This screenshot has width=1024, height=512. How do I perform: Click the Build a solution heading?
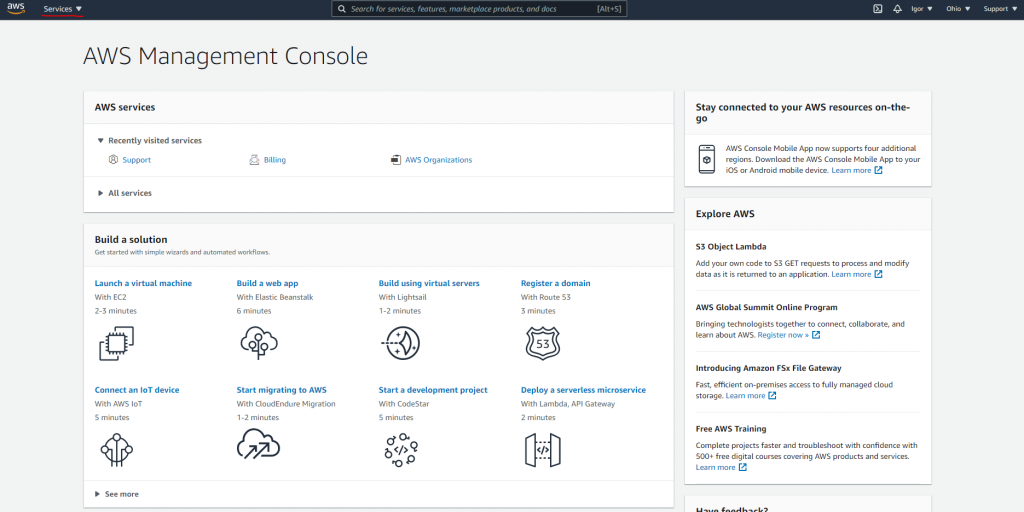point(131,240)
